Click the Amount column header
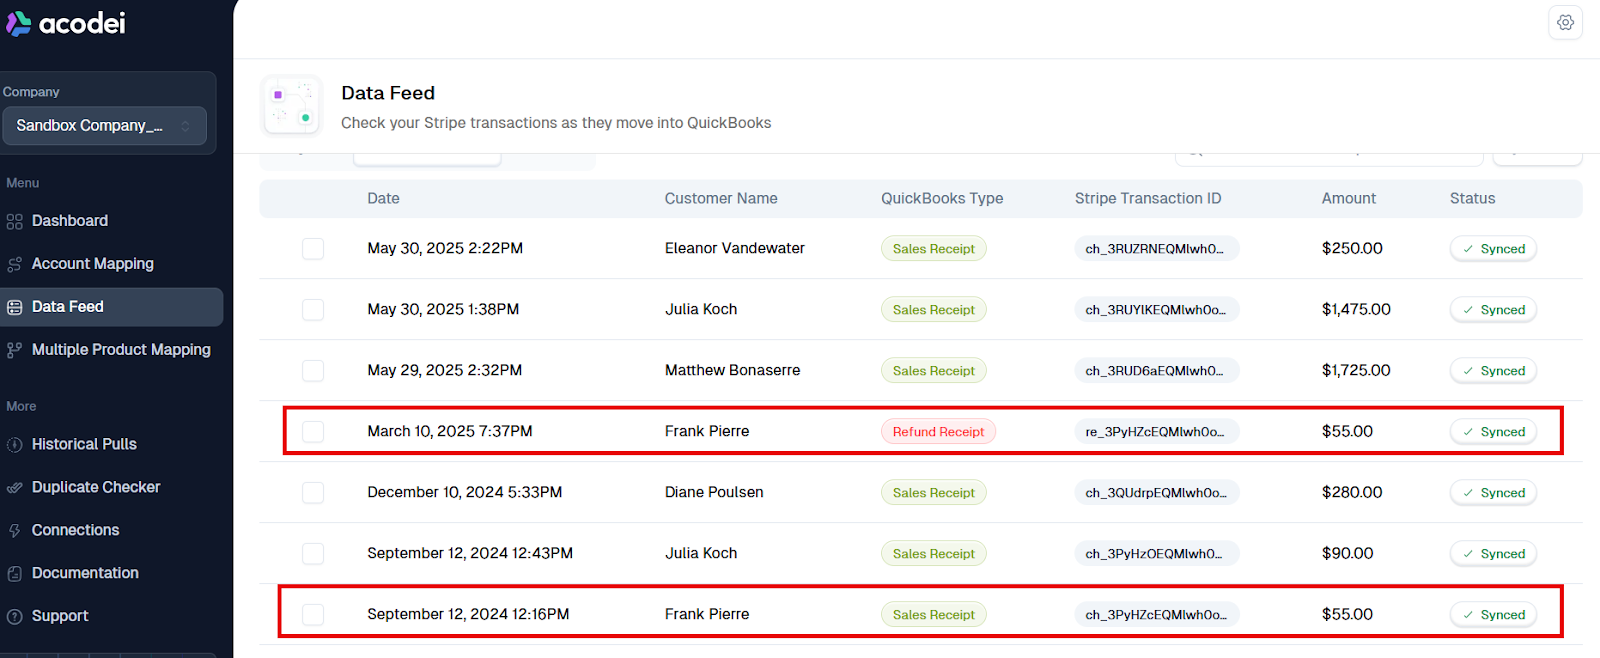Screen dimensions: 1600x658 coord(1348,199)
